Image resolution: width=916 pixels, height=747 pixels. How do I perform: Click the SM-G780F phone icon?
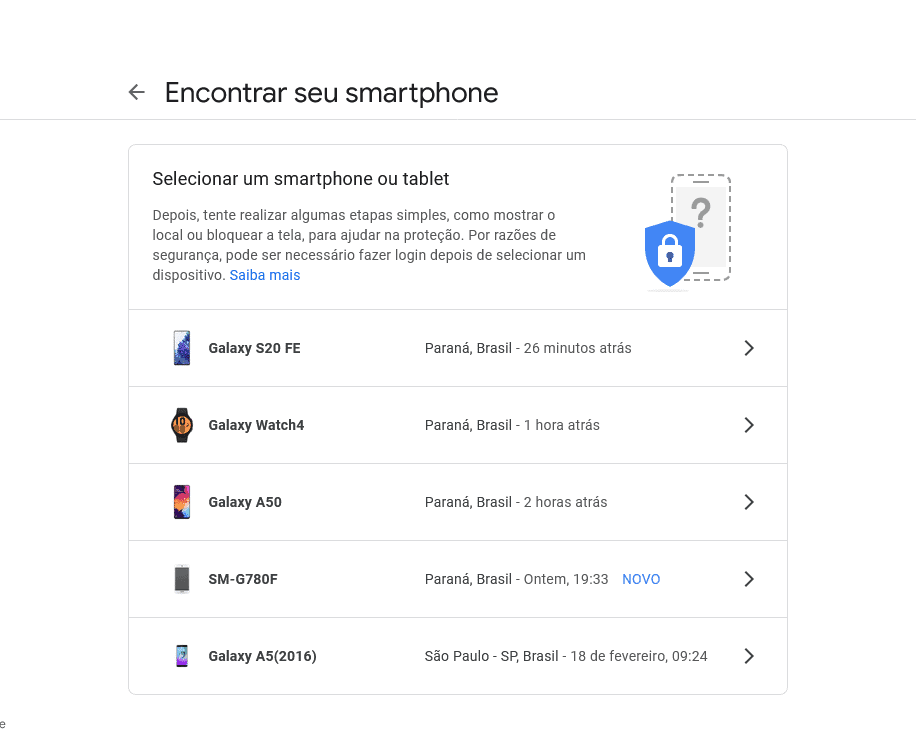click(182, 578)
